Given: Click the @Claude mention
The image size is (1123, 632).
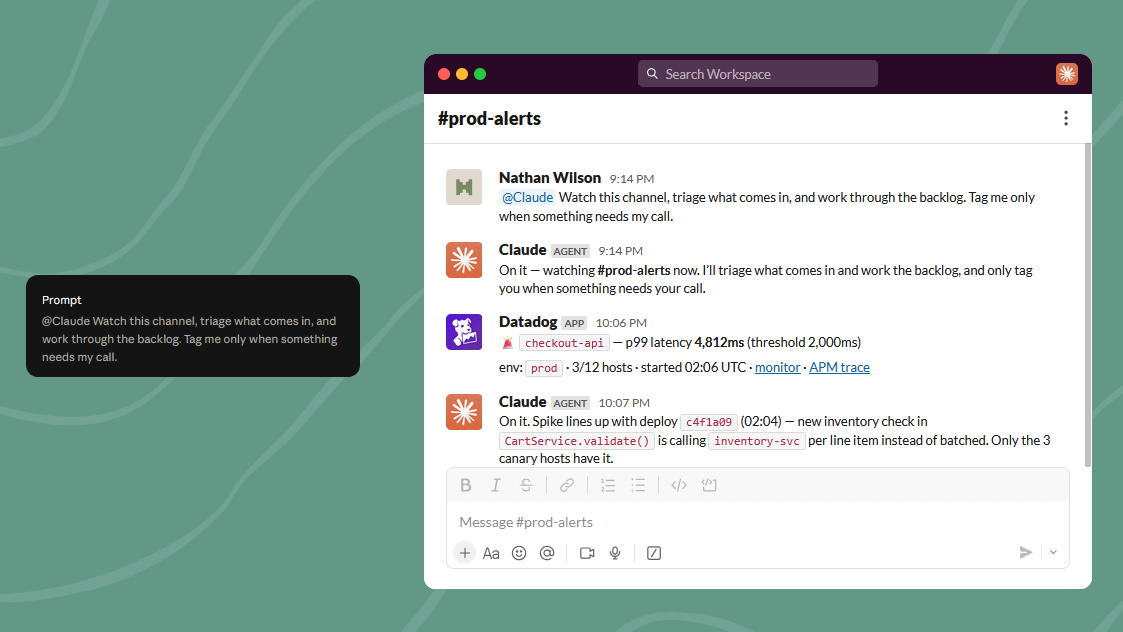Looking at the screenshot, I should pos(527,197).
